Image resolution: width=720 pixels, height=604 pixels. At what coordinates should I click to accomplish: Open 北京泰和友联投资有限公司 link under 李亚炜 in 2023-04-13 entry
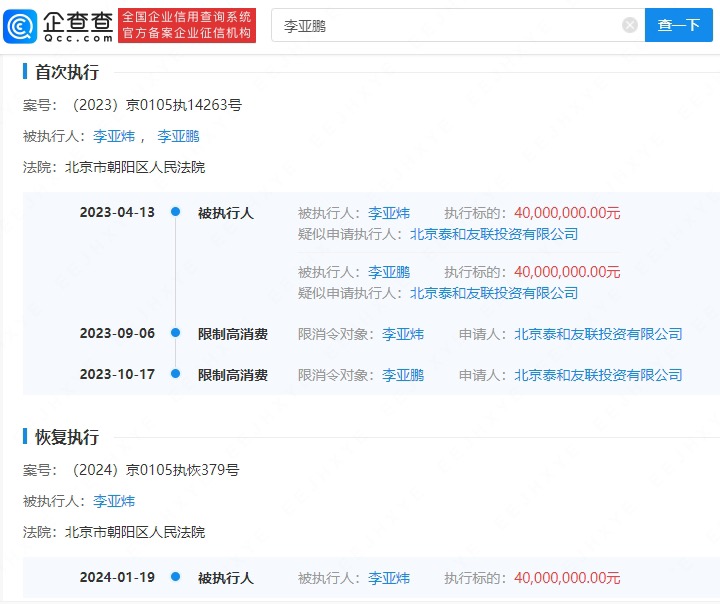coord(494,234)
